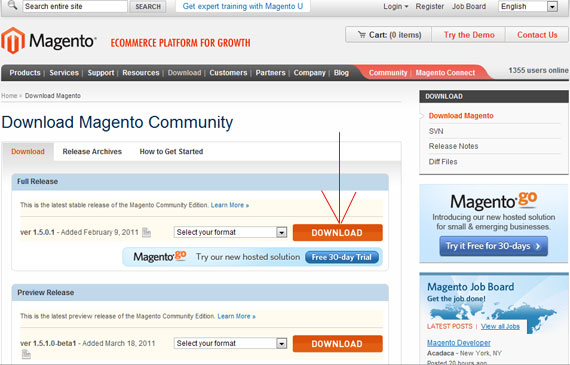Open Release Notes sidebar link
The image size is (570, 365).
(453, 146)
